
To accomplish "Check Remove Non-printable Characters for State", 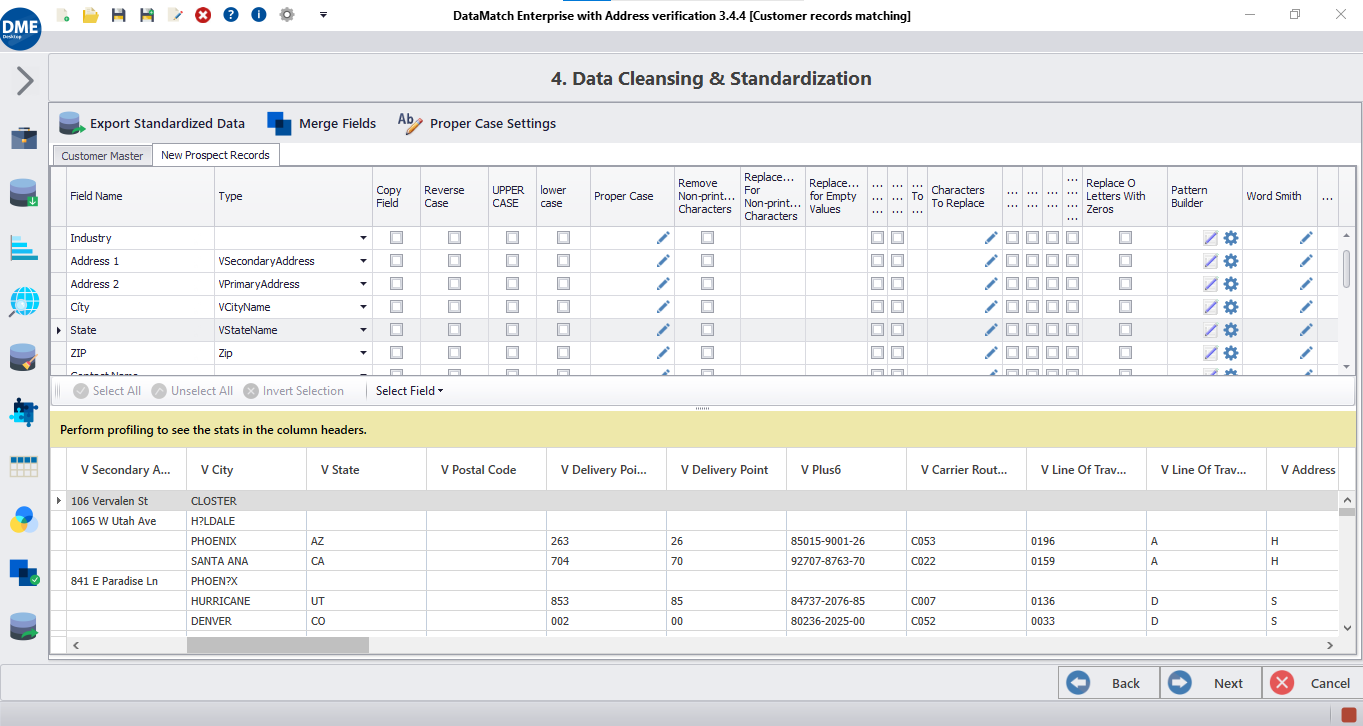I will point(708,330).
